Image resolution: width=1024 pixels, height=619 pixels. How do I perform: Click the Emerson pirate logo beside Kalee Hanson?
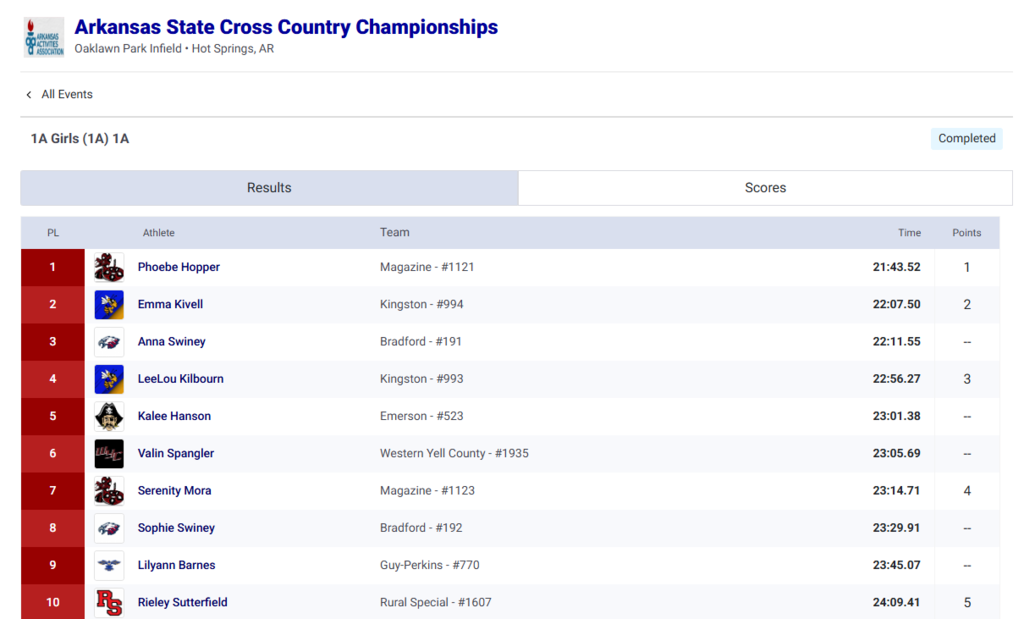[109, 416]
